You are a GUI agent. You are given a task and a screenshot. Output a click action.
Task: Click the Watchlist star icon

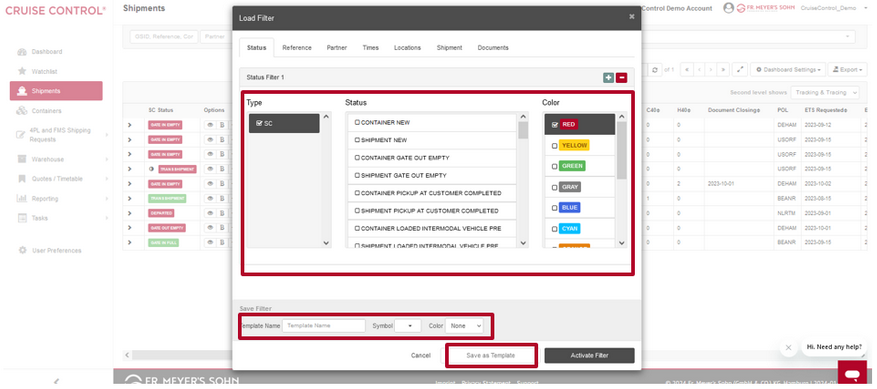coord(22,72)
